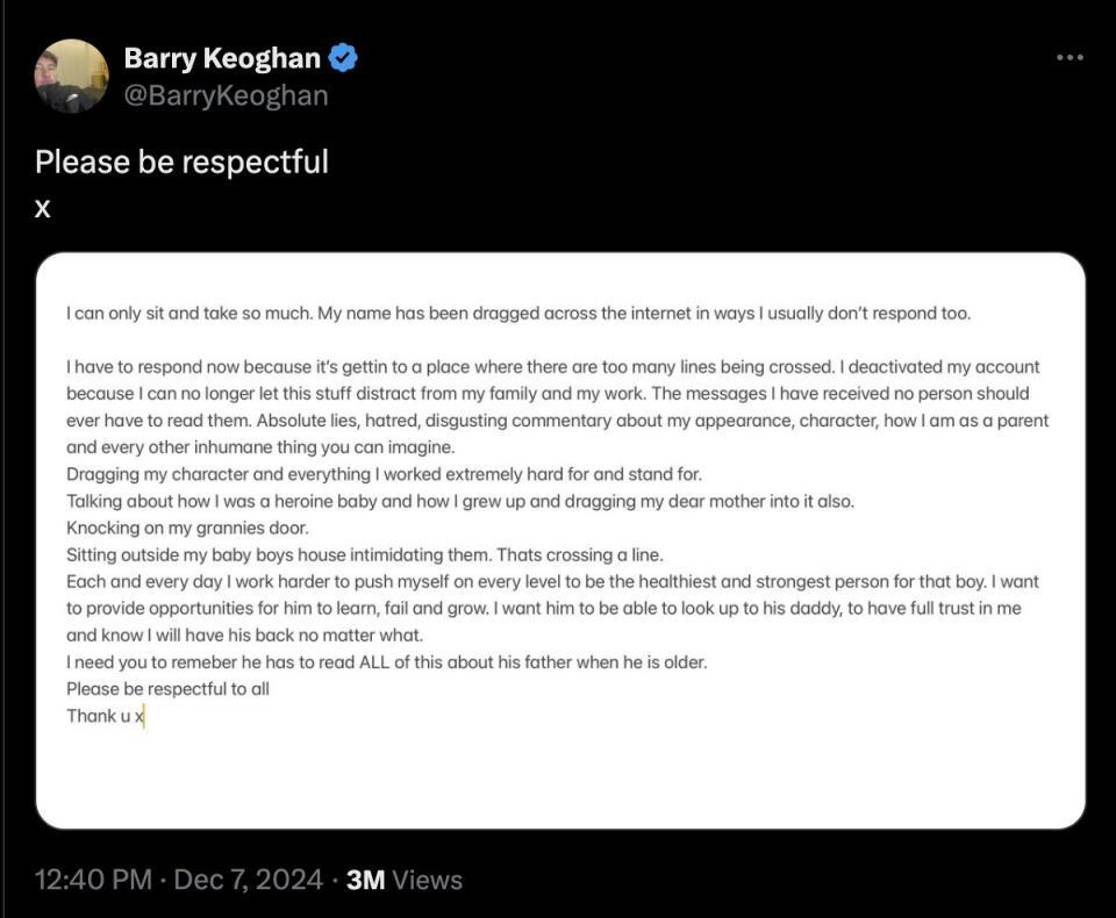
Task: Click the line starting "Talking about how I was"
Action: (x=460, y=501)
